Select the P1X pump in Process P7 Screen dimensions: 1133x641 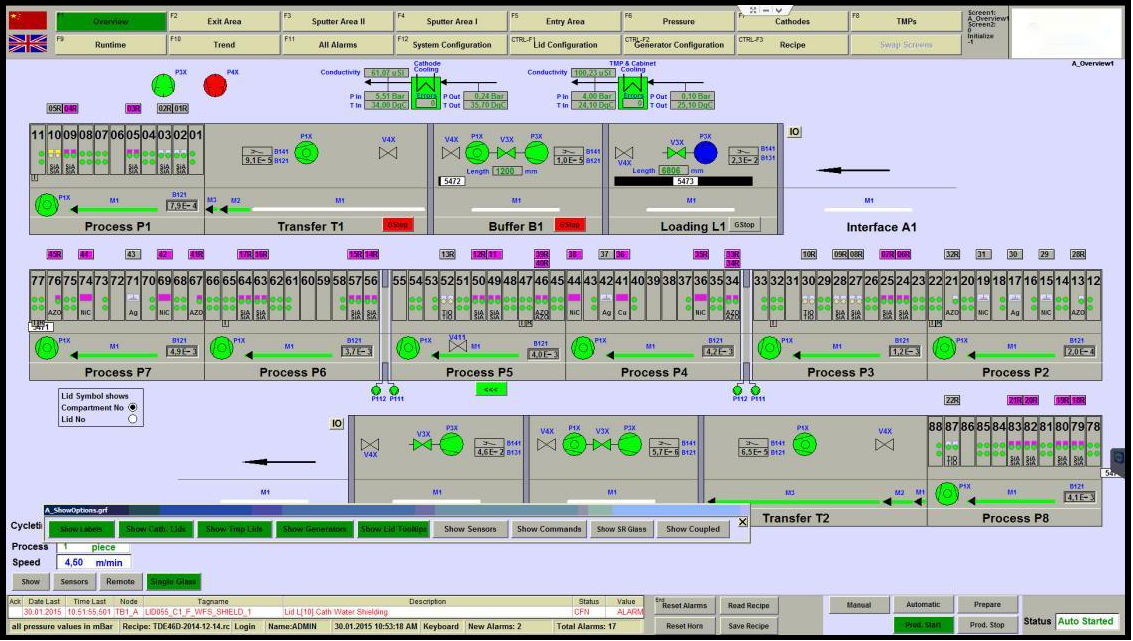[x=46, y=348]
